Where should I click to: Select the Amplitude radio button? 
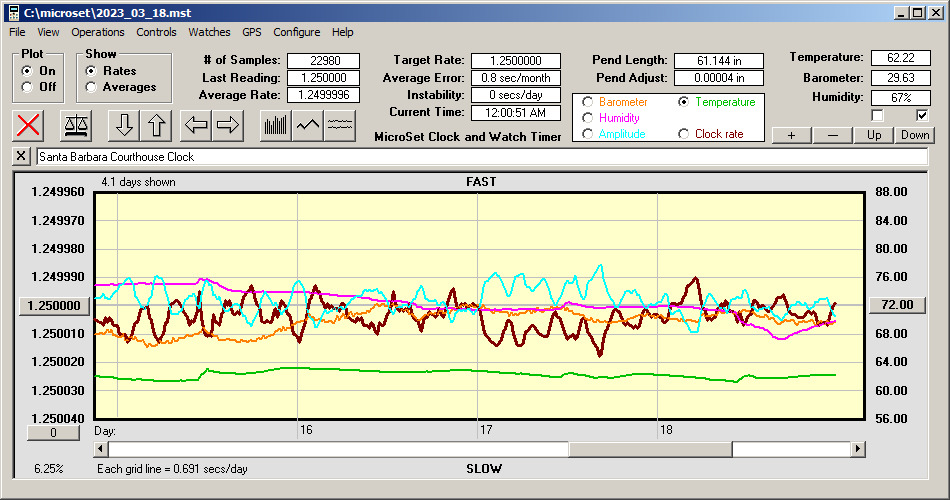click(x=587, y=133)
